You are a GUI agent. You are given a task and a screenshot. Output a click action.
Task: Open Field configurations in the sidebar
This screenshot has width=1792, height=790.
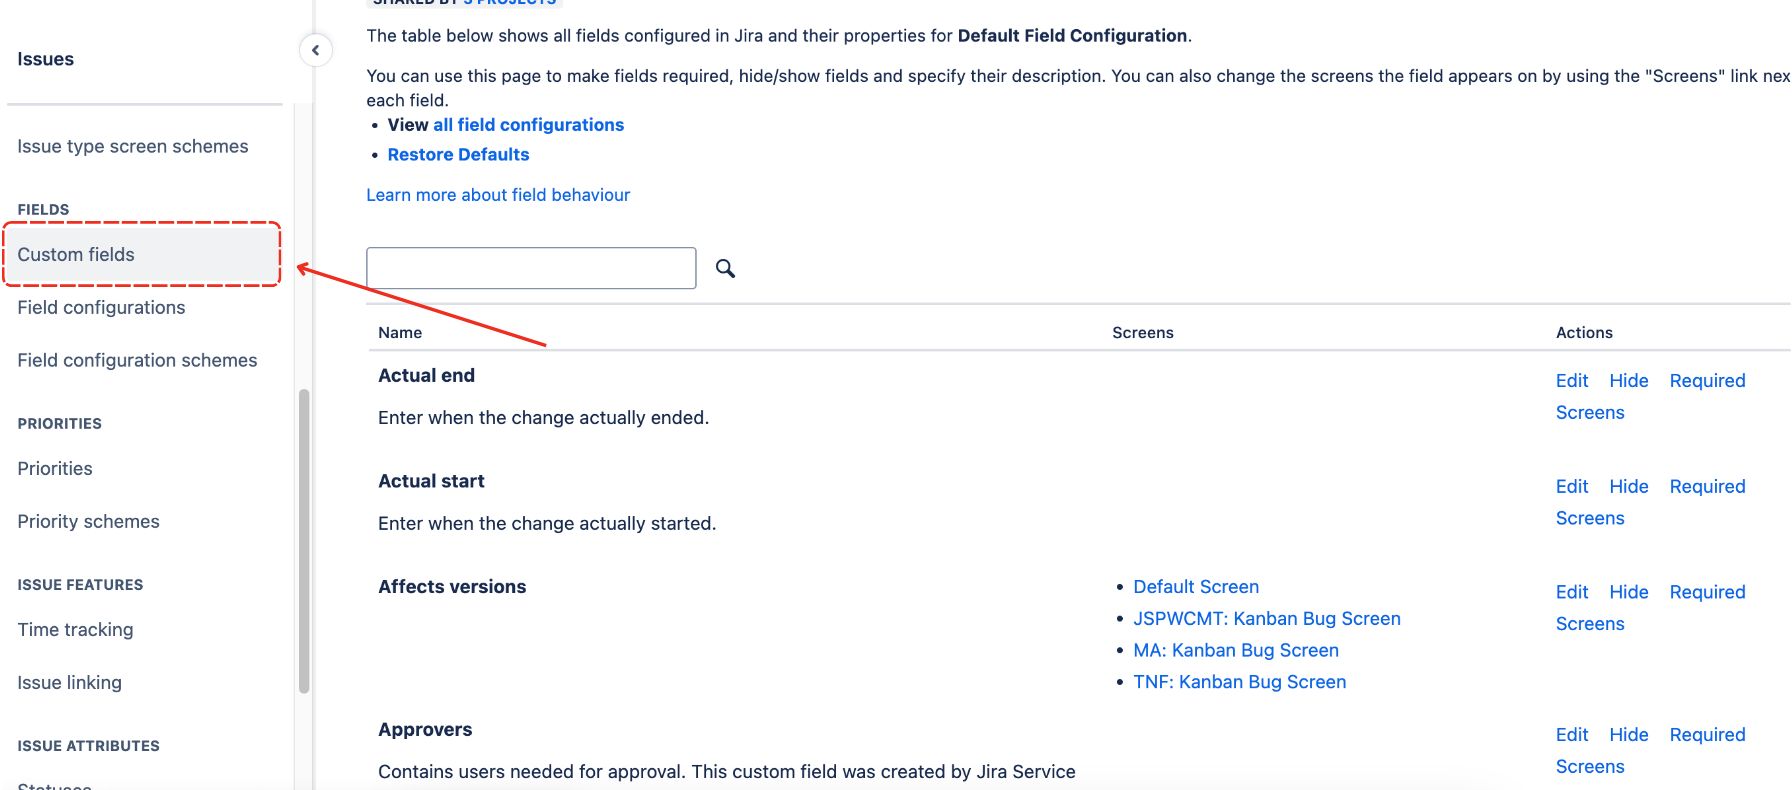pyautogui.click(x=101, y=307)
